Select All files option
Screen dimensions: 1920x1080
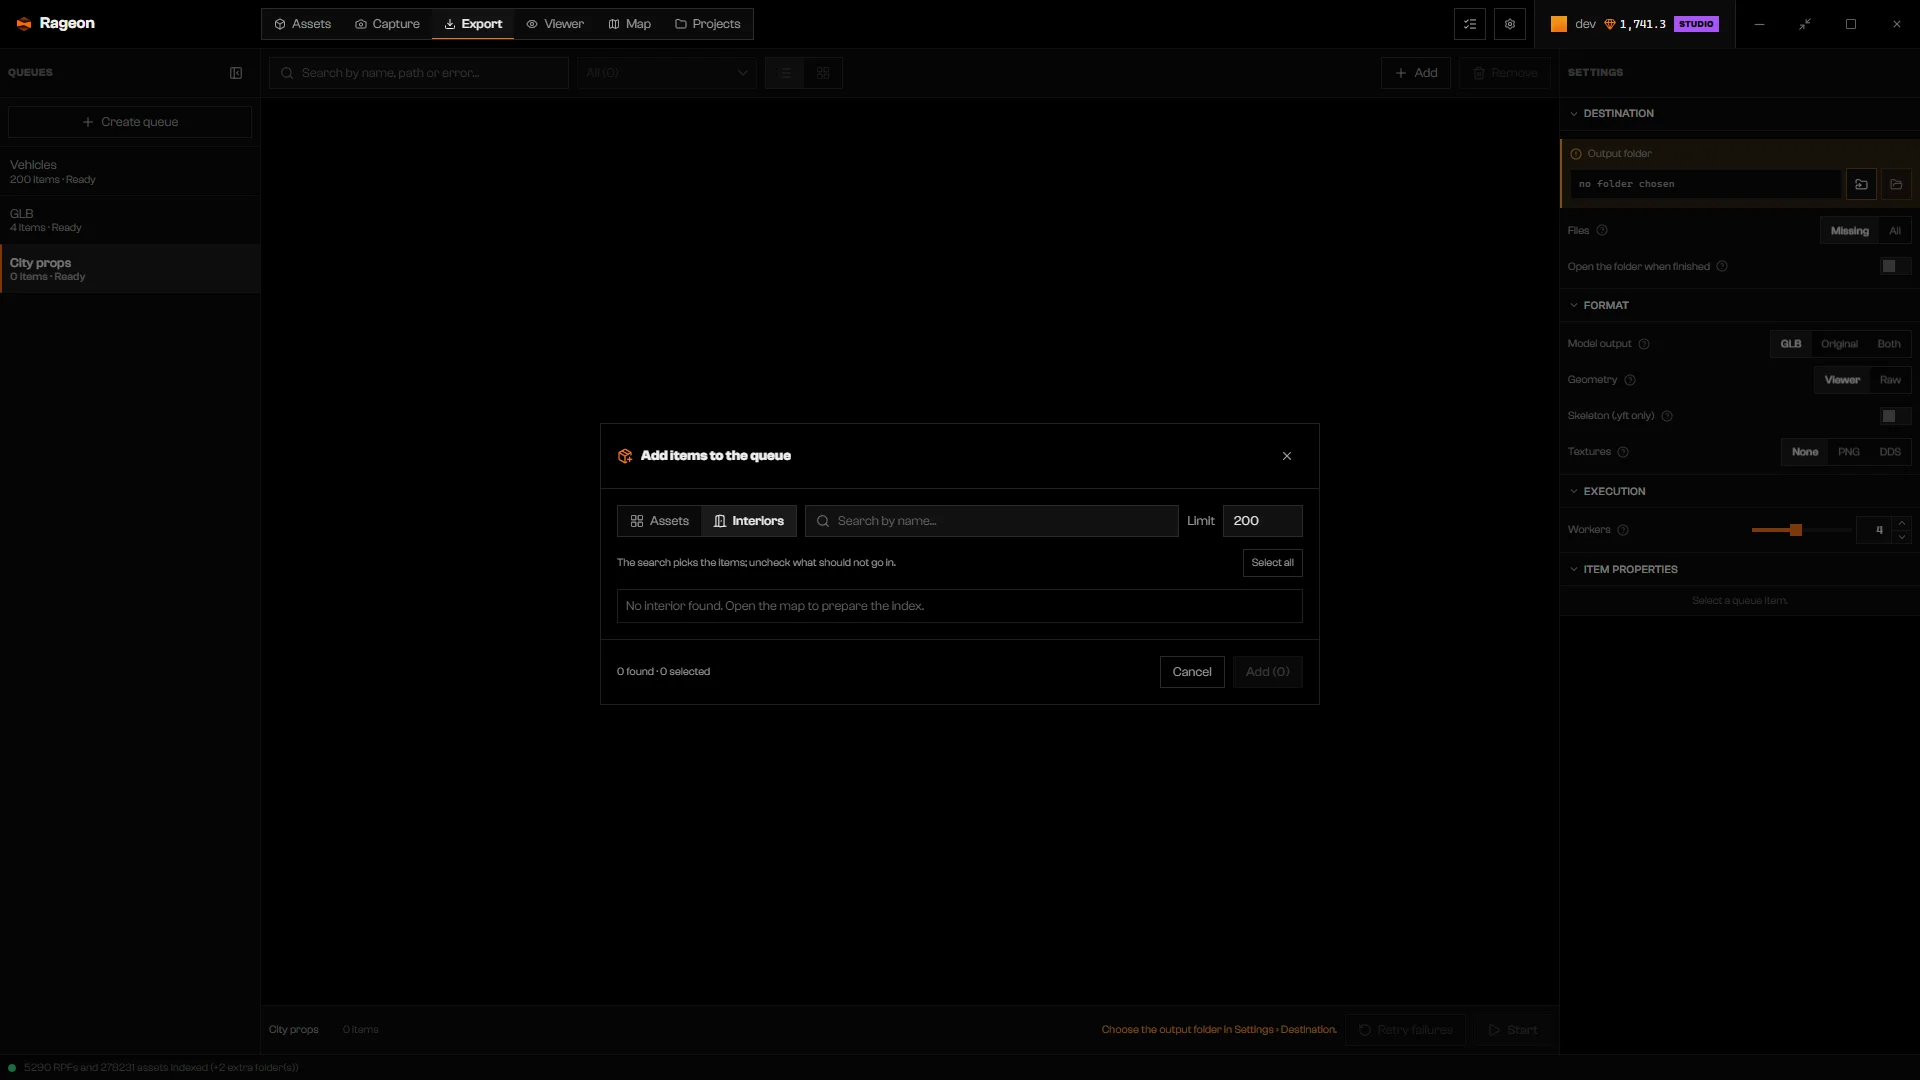tap(1895, 231)
